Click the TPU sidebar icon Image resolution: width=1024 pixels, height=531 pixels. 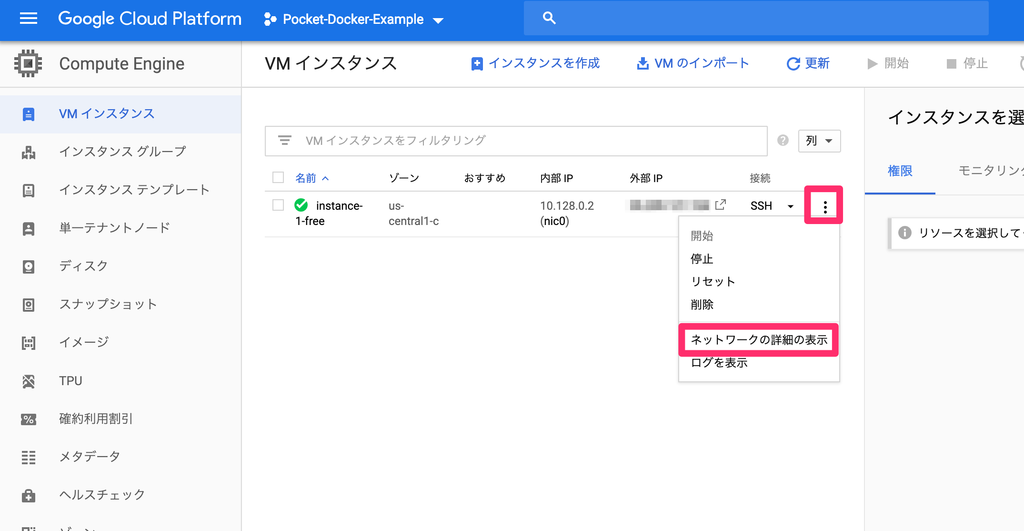[28, 381]
